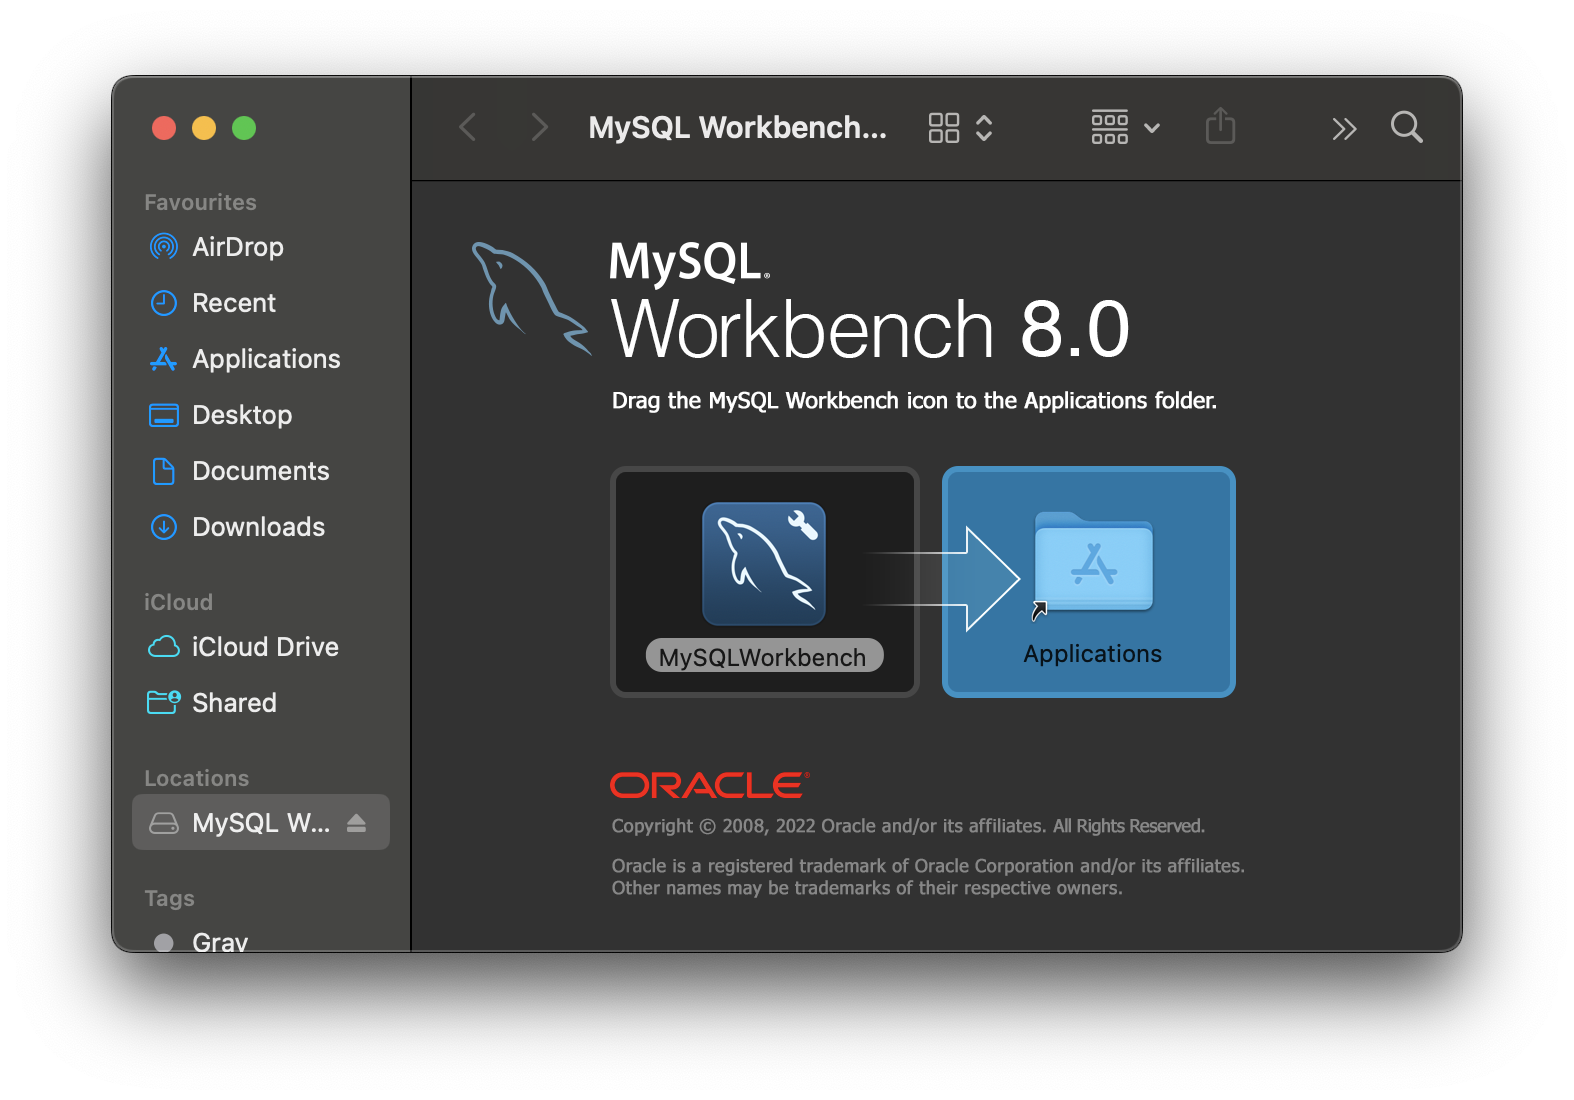The height and width of the screenshot is (1100, 1574).
Task: Go back using the back arrow
Action: pyautogui.click(x=467, y=127)
